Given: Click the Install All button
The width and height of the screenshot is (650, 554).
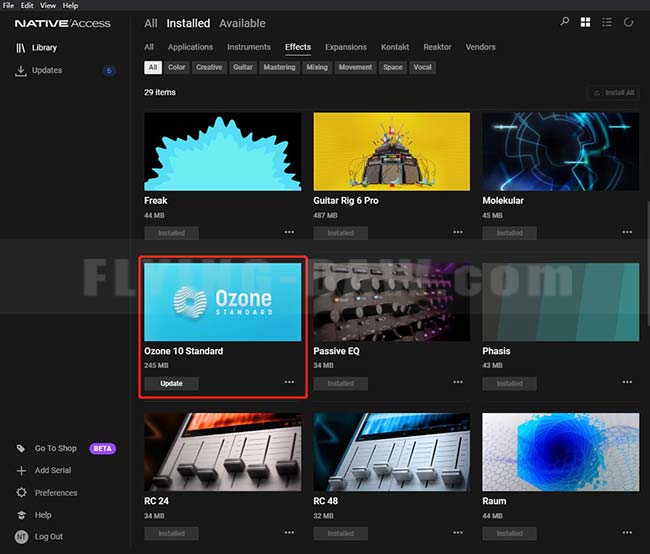Looking at the screenshot, I should click(614, 93).
